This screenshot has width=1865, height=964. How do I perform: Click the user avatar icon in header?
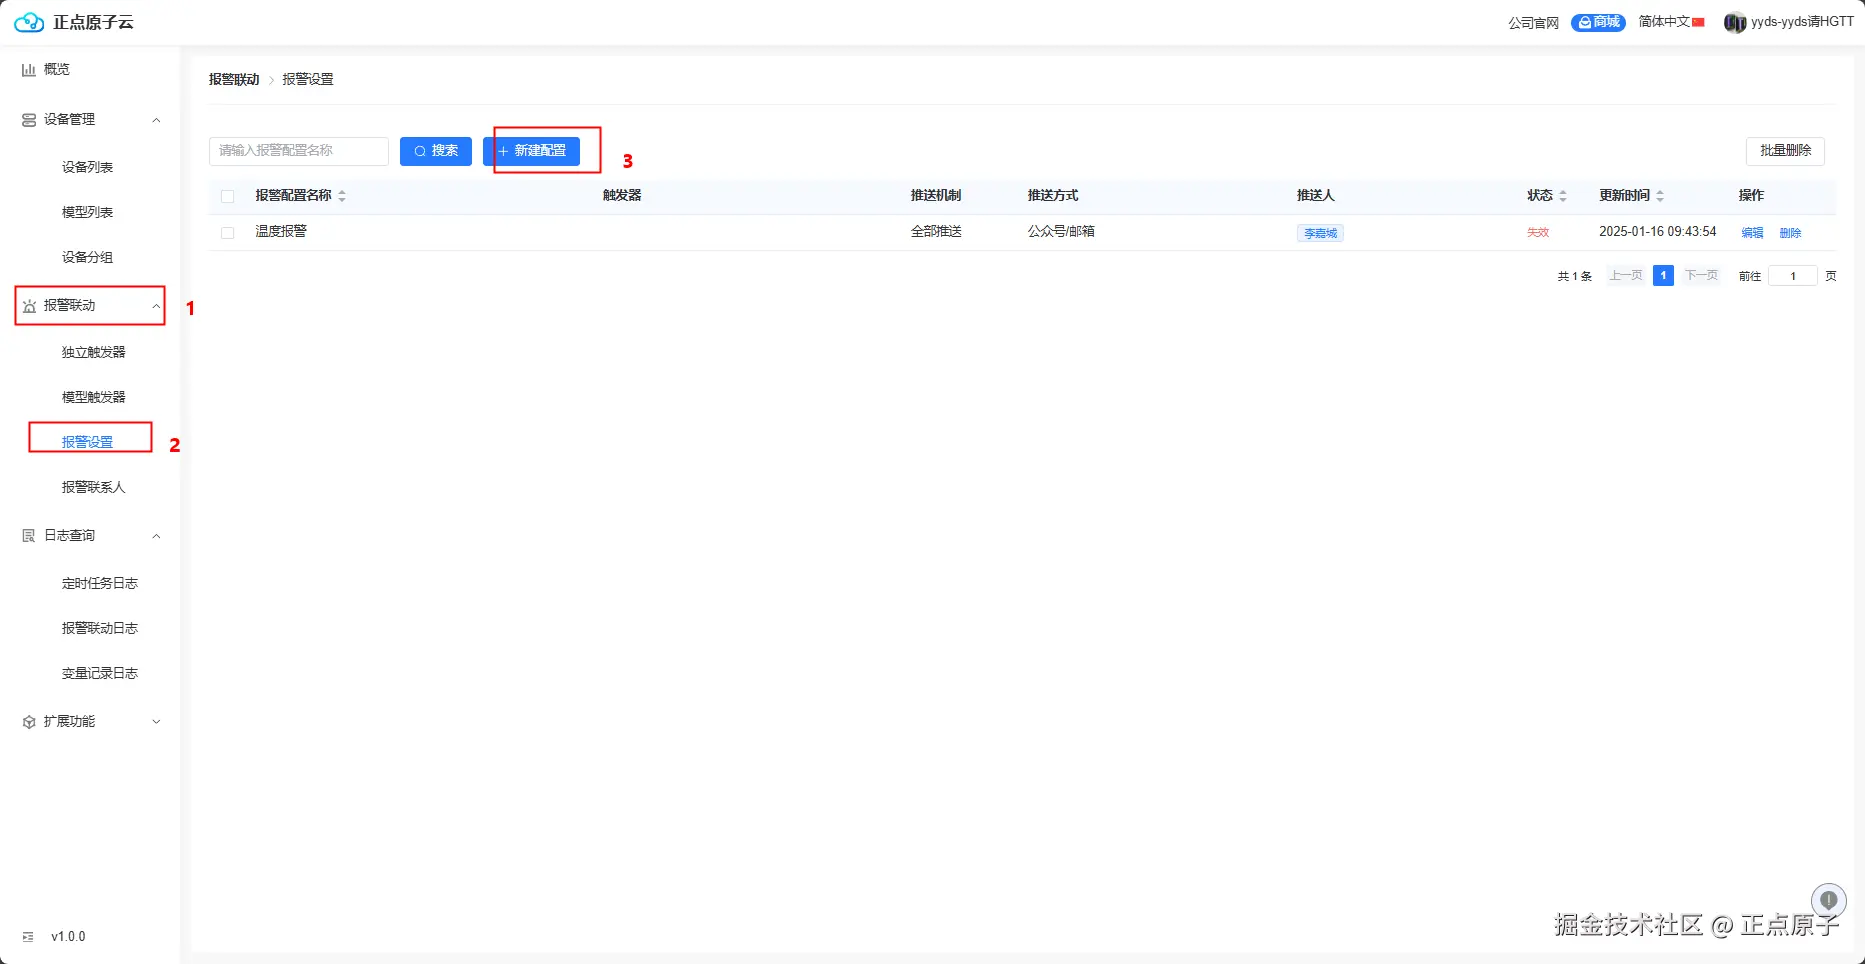(1735, 22)
